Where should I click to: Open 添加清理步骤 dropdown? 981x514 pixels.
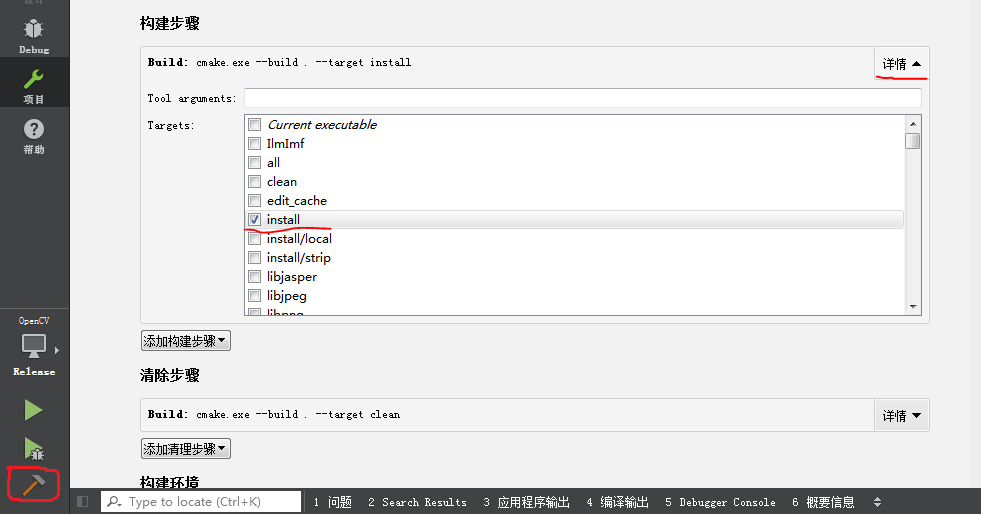[185, 448]
